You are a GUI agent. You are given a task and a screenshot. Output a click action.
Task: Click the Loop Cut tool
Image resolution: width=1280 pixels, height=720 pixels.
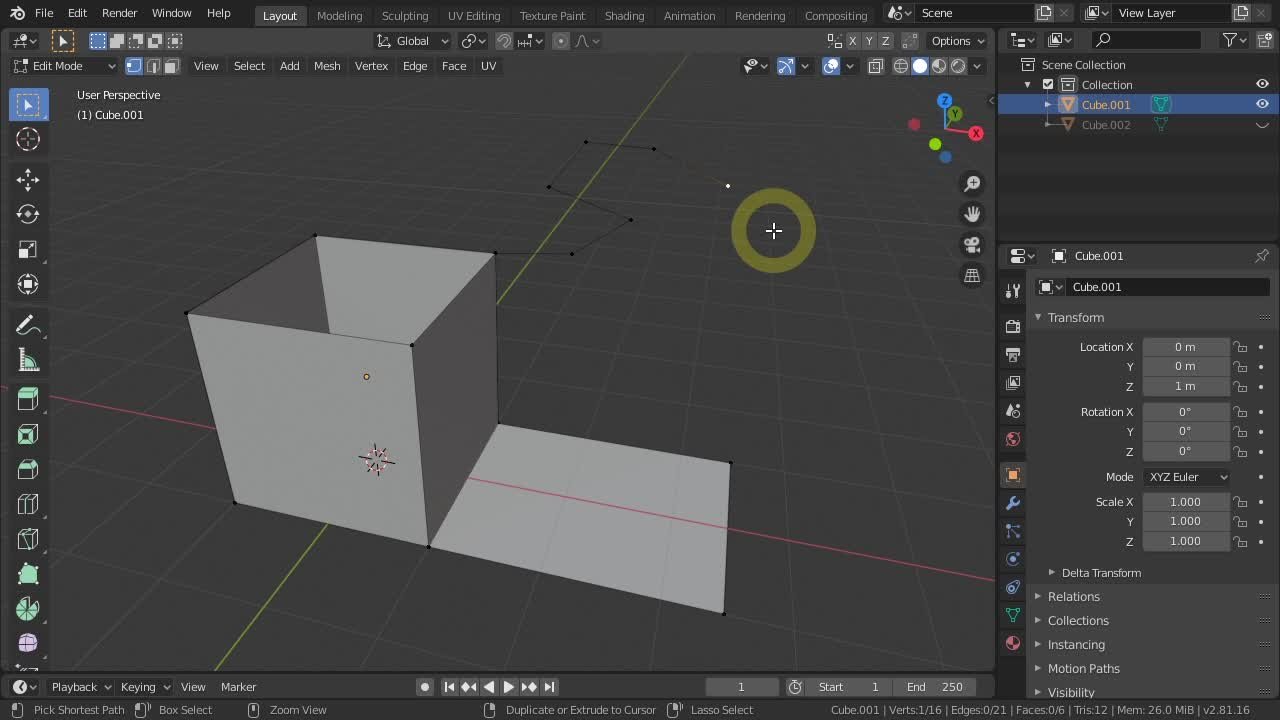coord(28,504)
